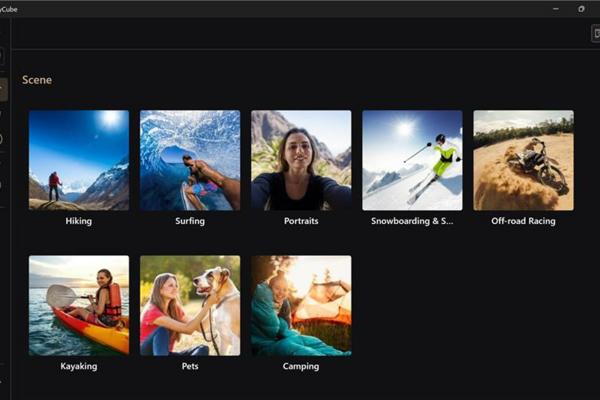Choose the Portraits scene picture

(301, 160)
